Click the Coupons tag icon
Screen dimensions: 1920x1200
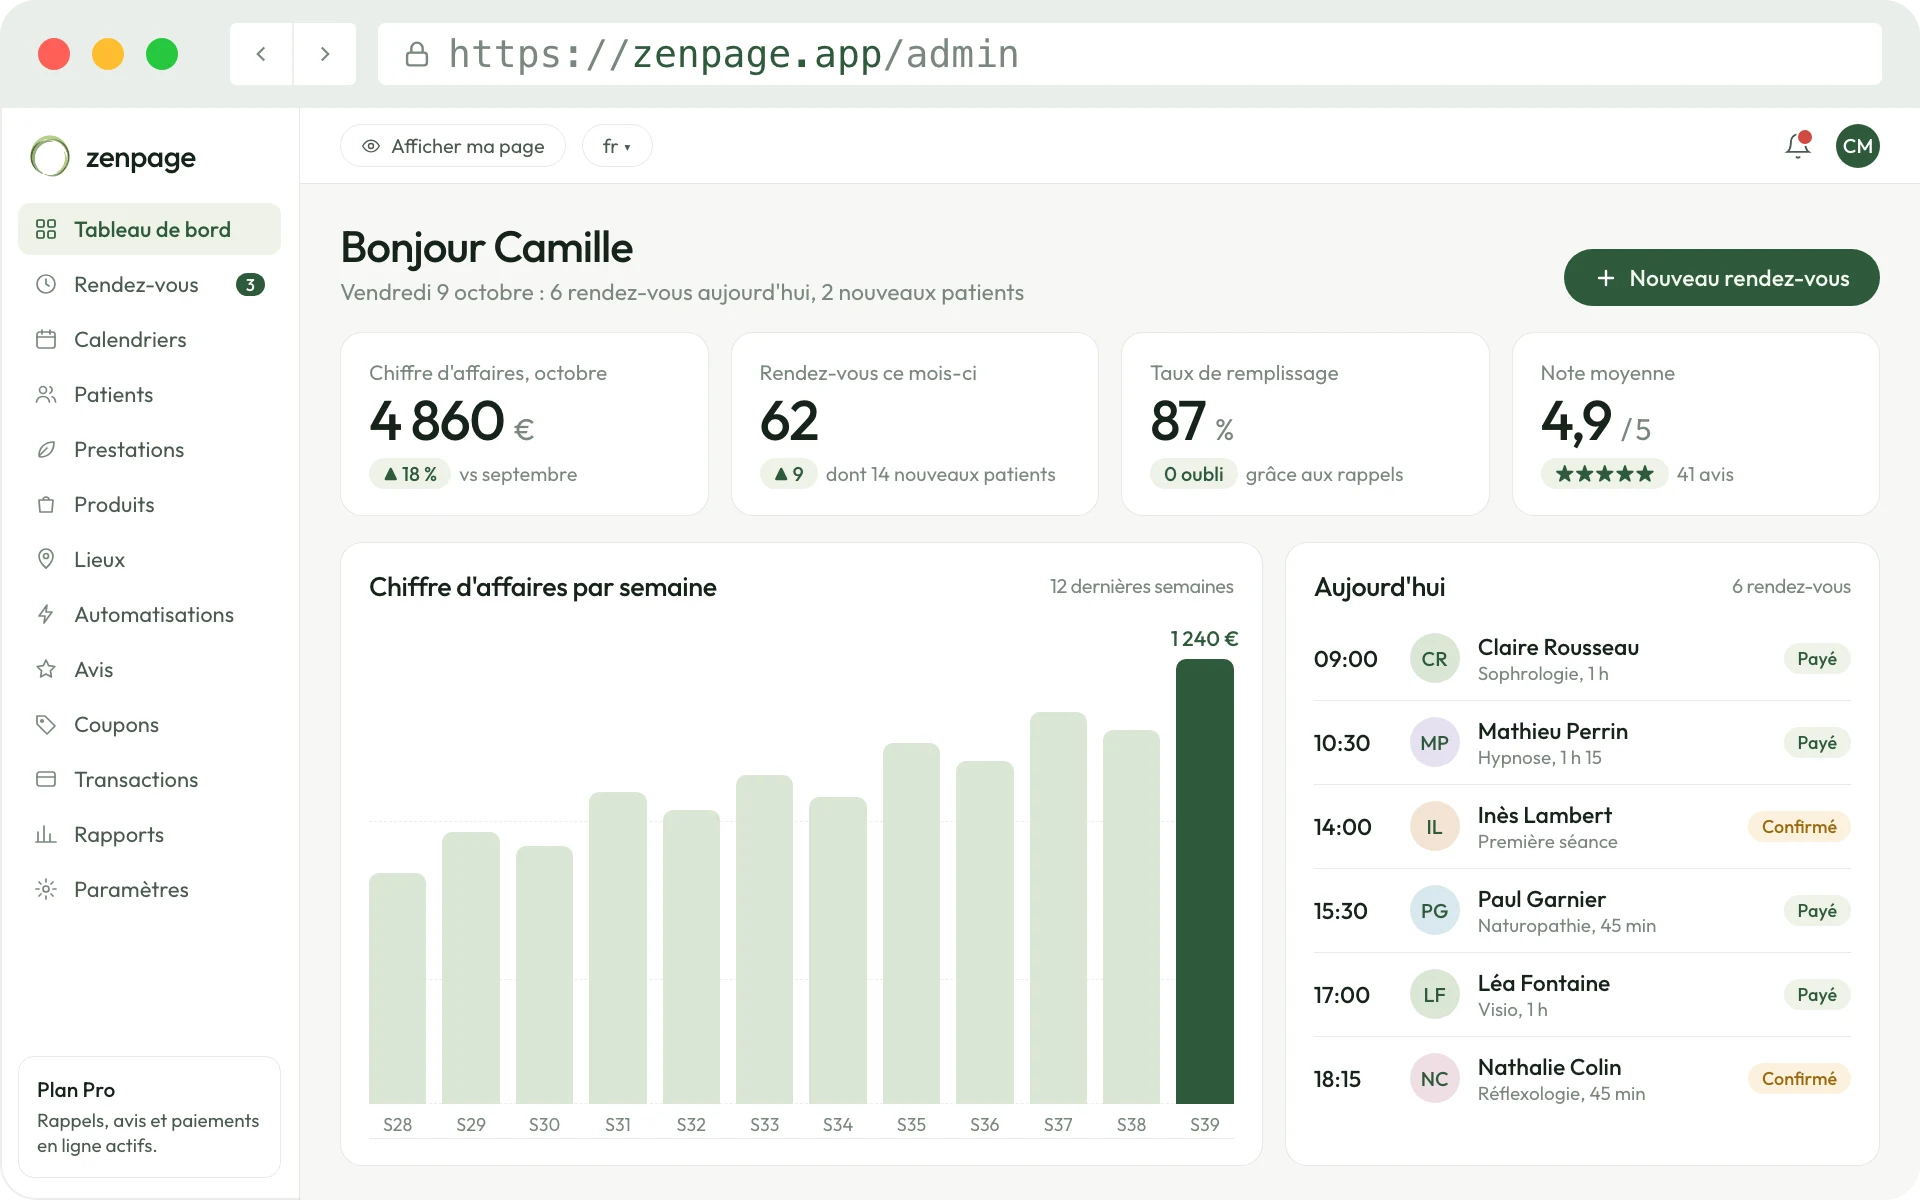tap(46, 725)
